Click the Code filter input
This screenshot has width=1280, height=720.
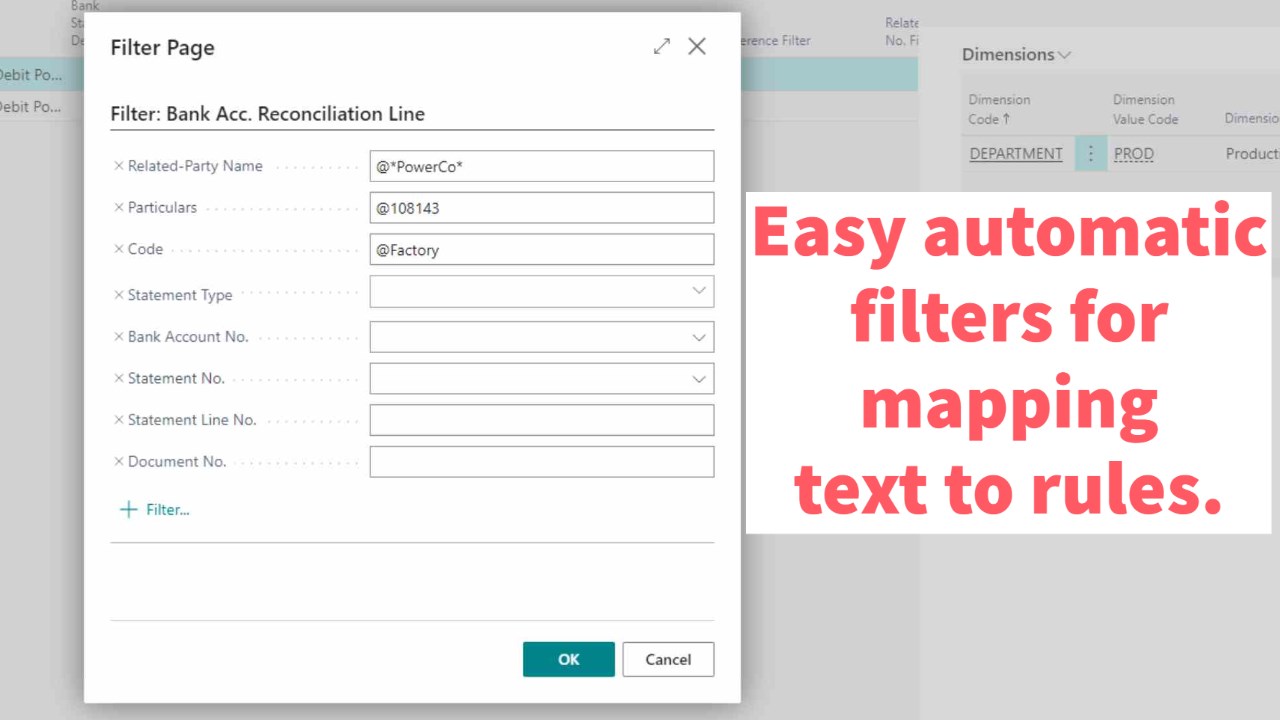point(542,249)
